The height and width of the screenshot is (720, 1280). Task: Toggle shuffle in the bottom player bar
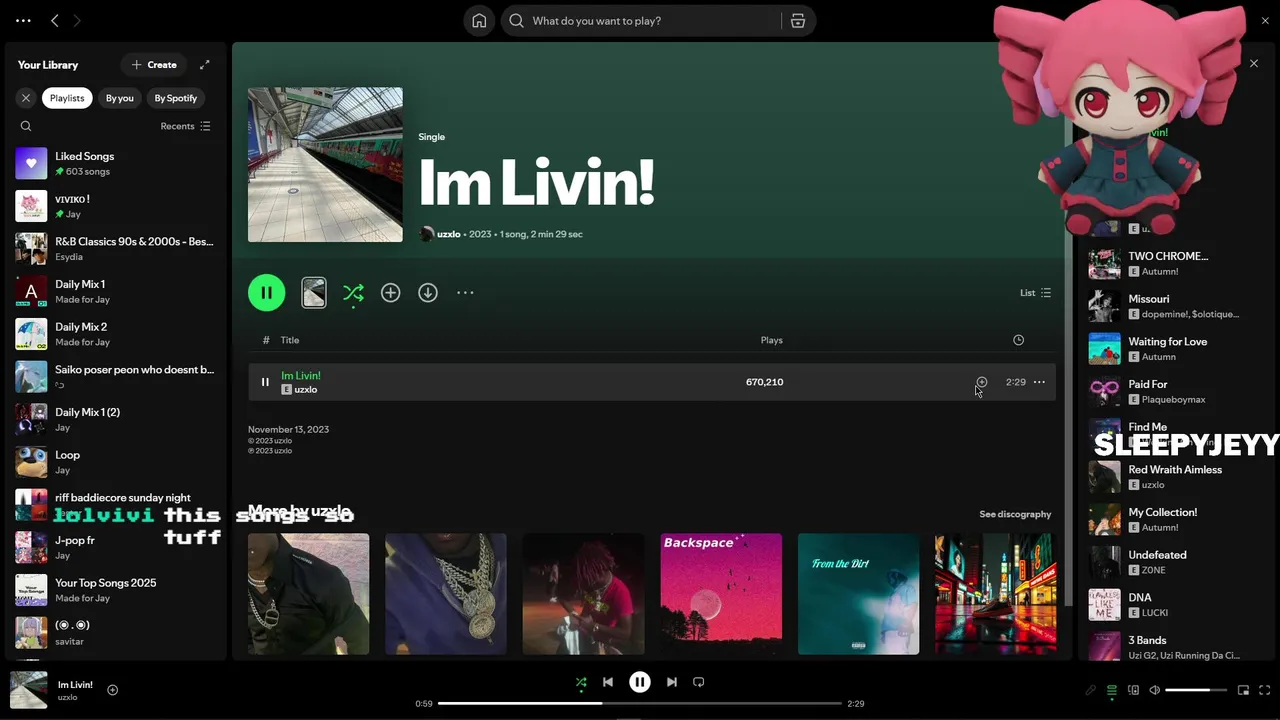tap(581, 682)
